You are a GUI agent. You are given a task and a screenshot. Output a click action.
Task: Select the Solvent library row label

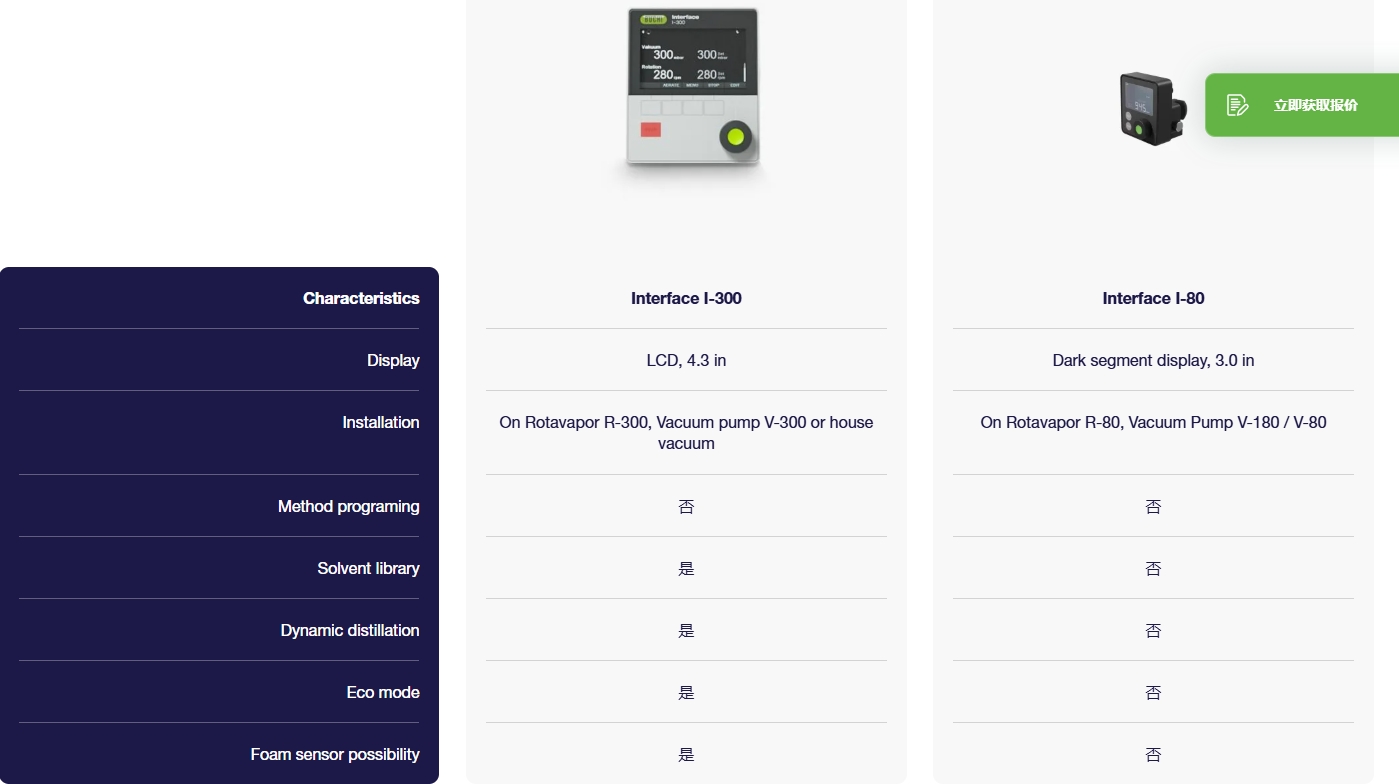coord(368,568)
